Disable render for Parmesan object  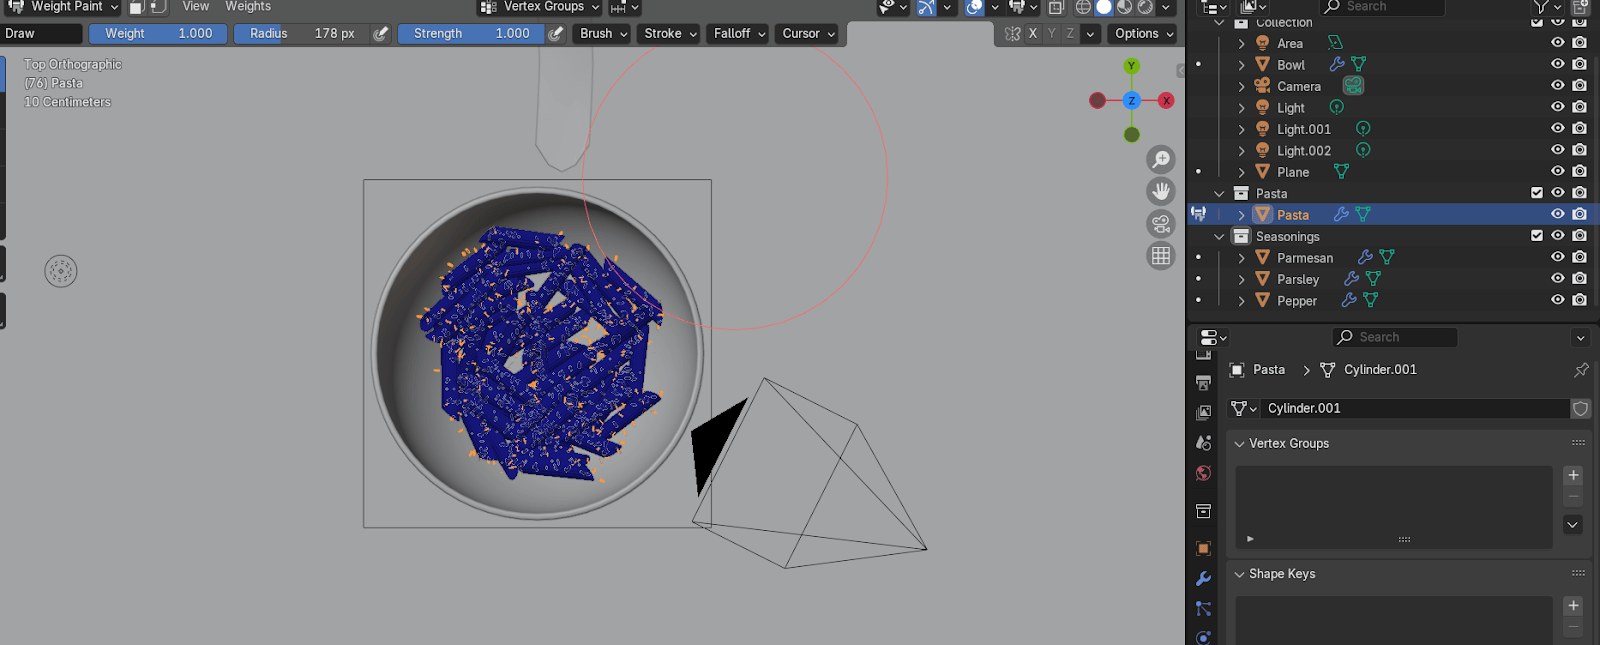point(1579,257)
